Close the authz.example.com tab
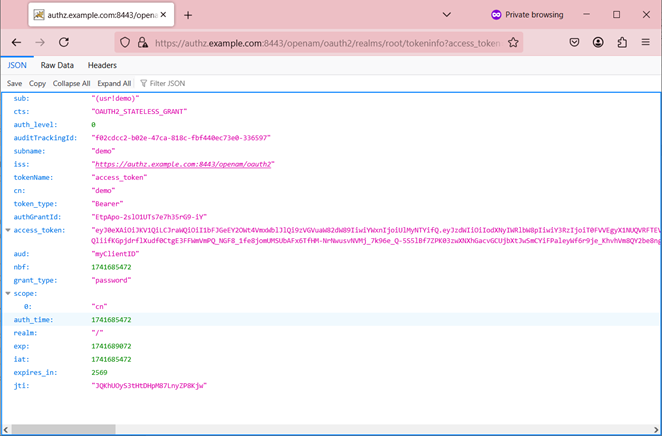662x436 pixels. pos(163,15)
